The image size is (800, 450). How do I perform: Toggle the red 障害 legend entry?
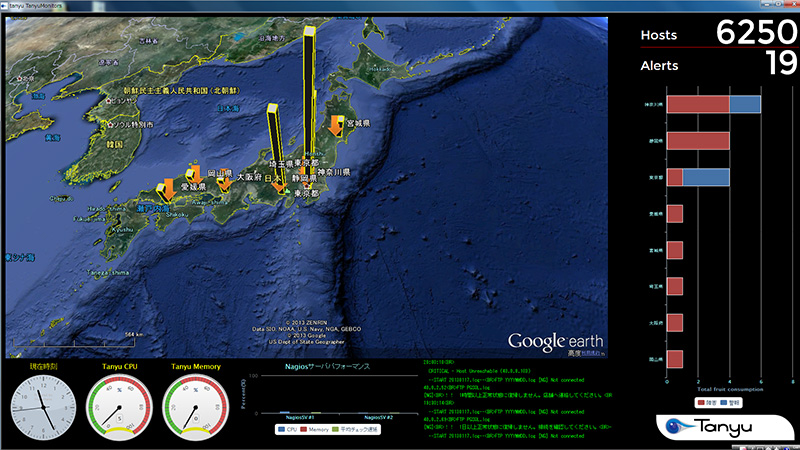tap(707, 403)
